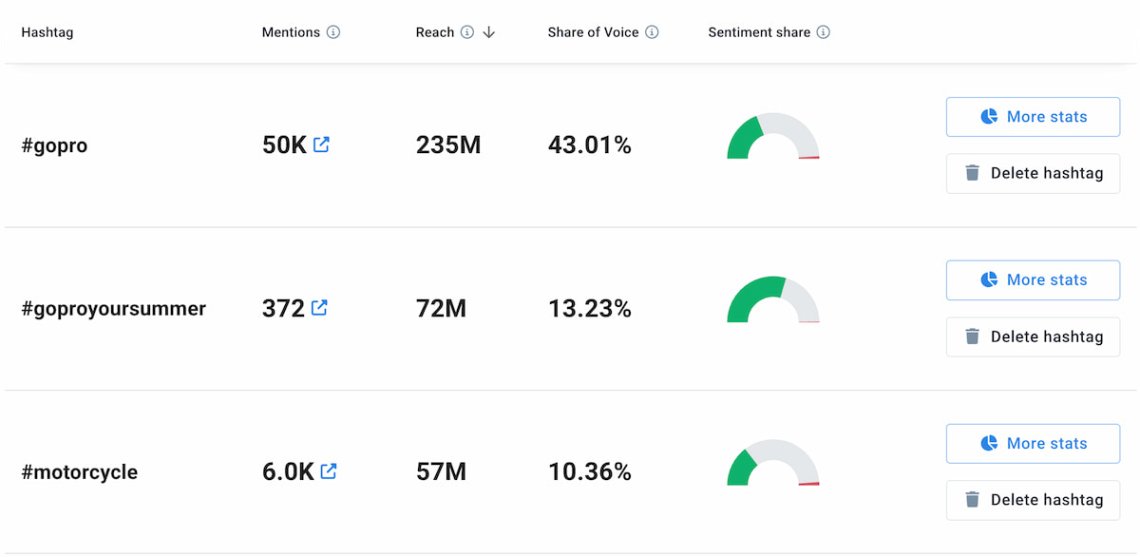The image size is (1140, 557).
Task: Sort by the Reach column header
Action: pyautogui.click(x=435, y=33)
